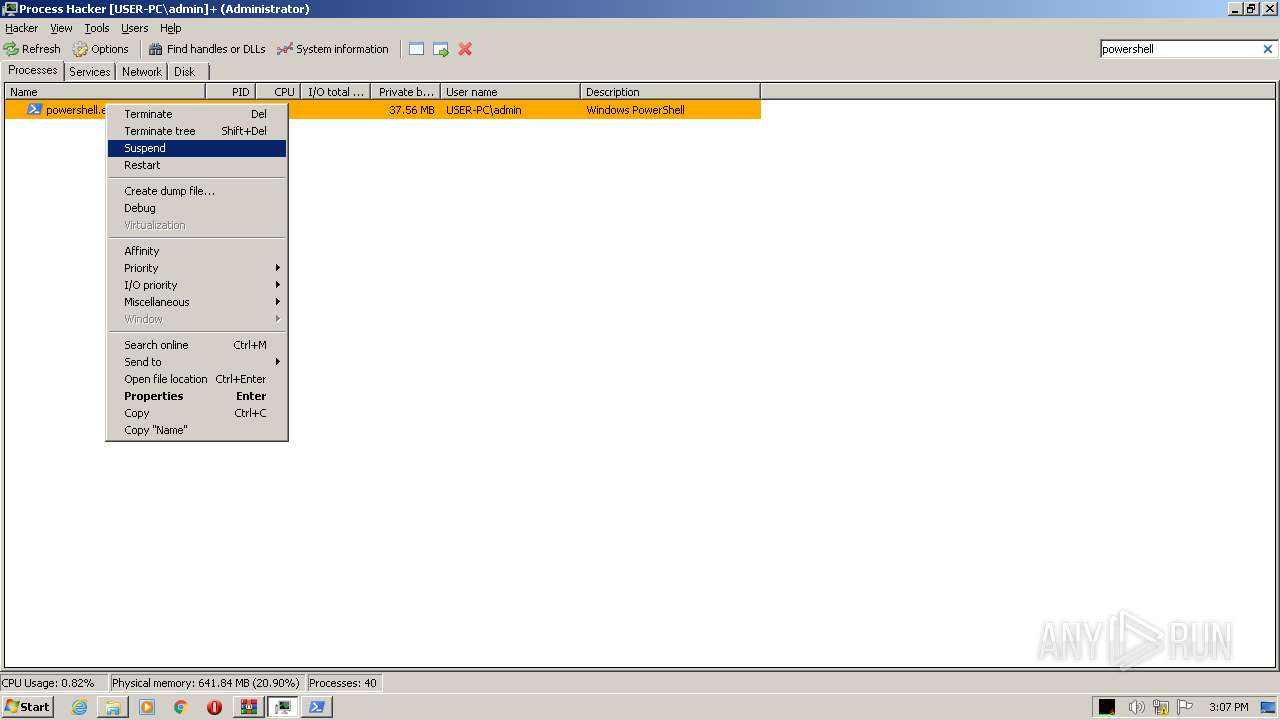Click the Refresh toolbar button
The height and width of the screenshot is (720, 1280).
coord(32,49)
